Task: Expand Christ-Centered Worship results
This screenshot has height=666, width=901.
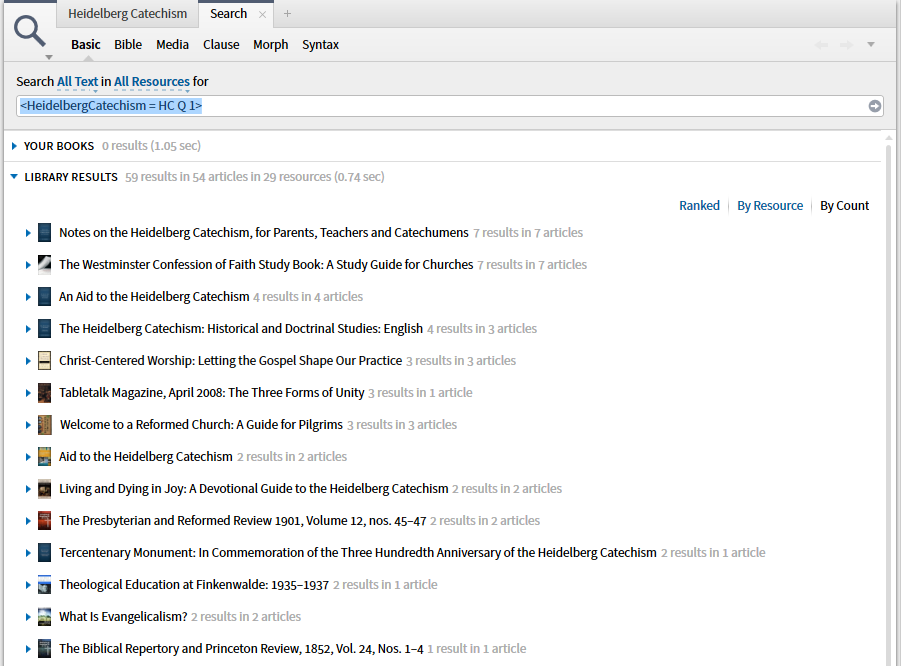Action: (28, 361)
